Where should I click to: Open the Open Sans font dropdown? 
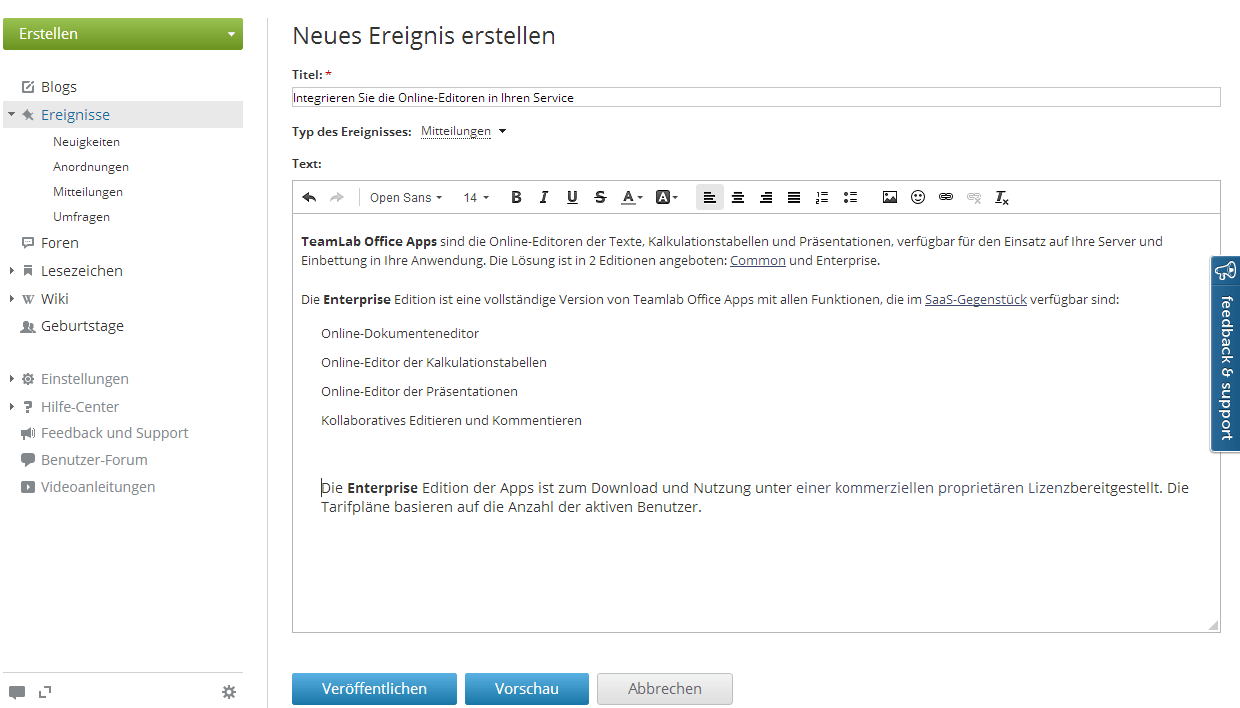click(x=406, y=197)
